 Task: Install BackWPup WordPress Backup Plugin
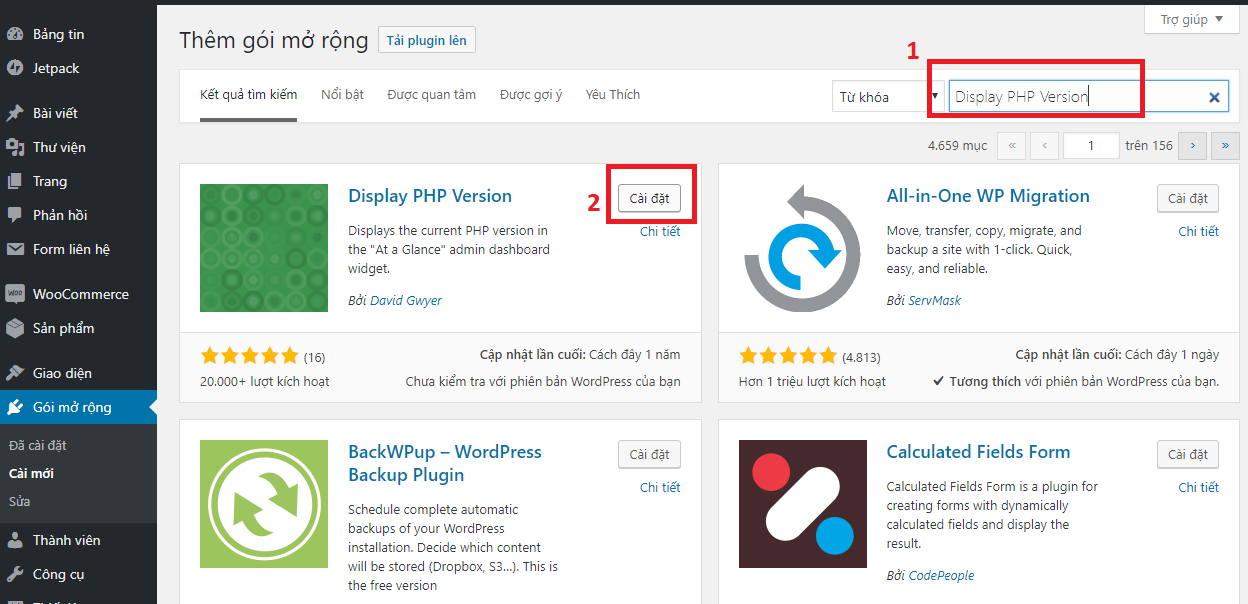tap(649, 454)
